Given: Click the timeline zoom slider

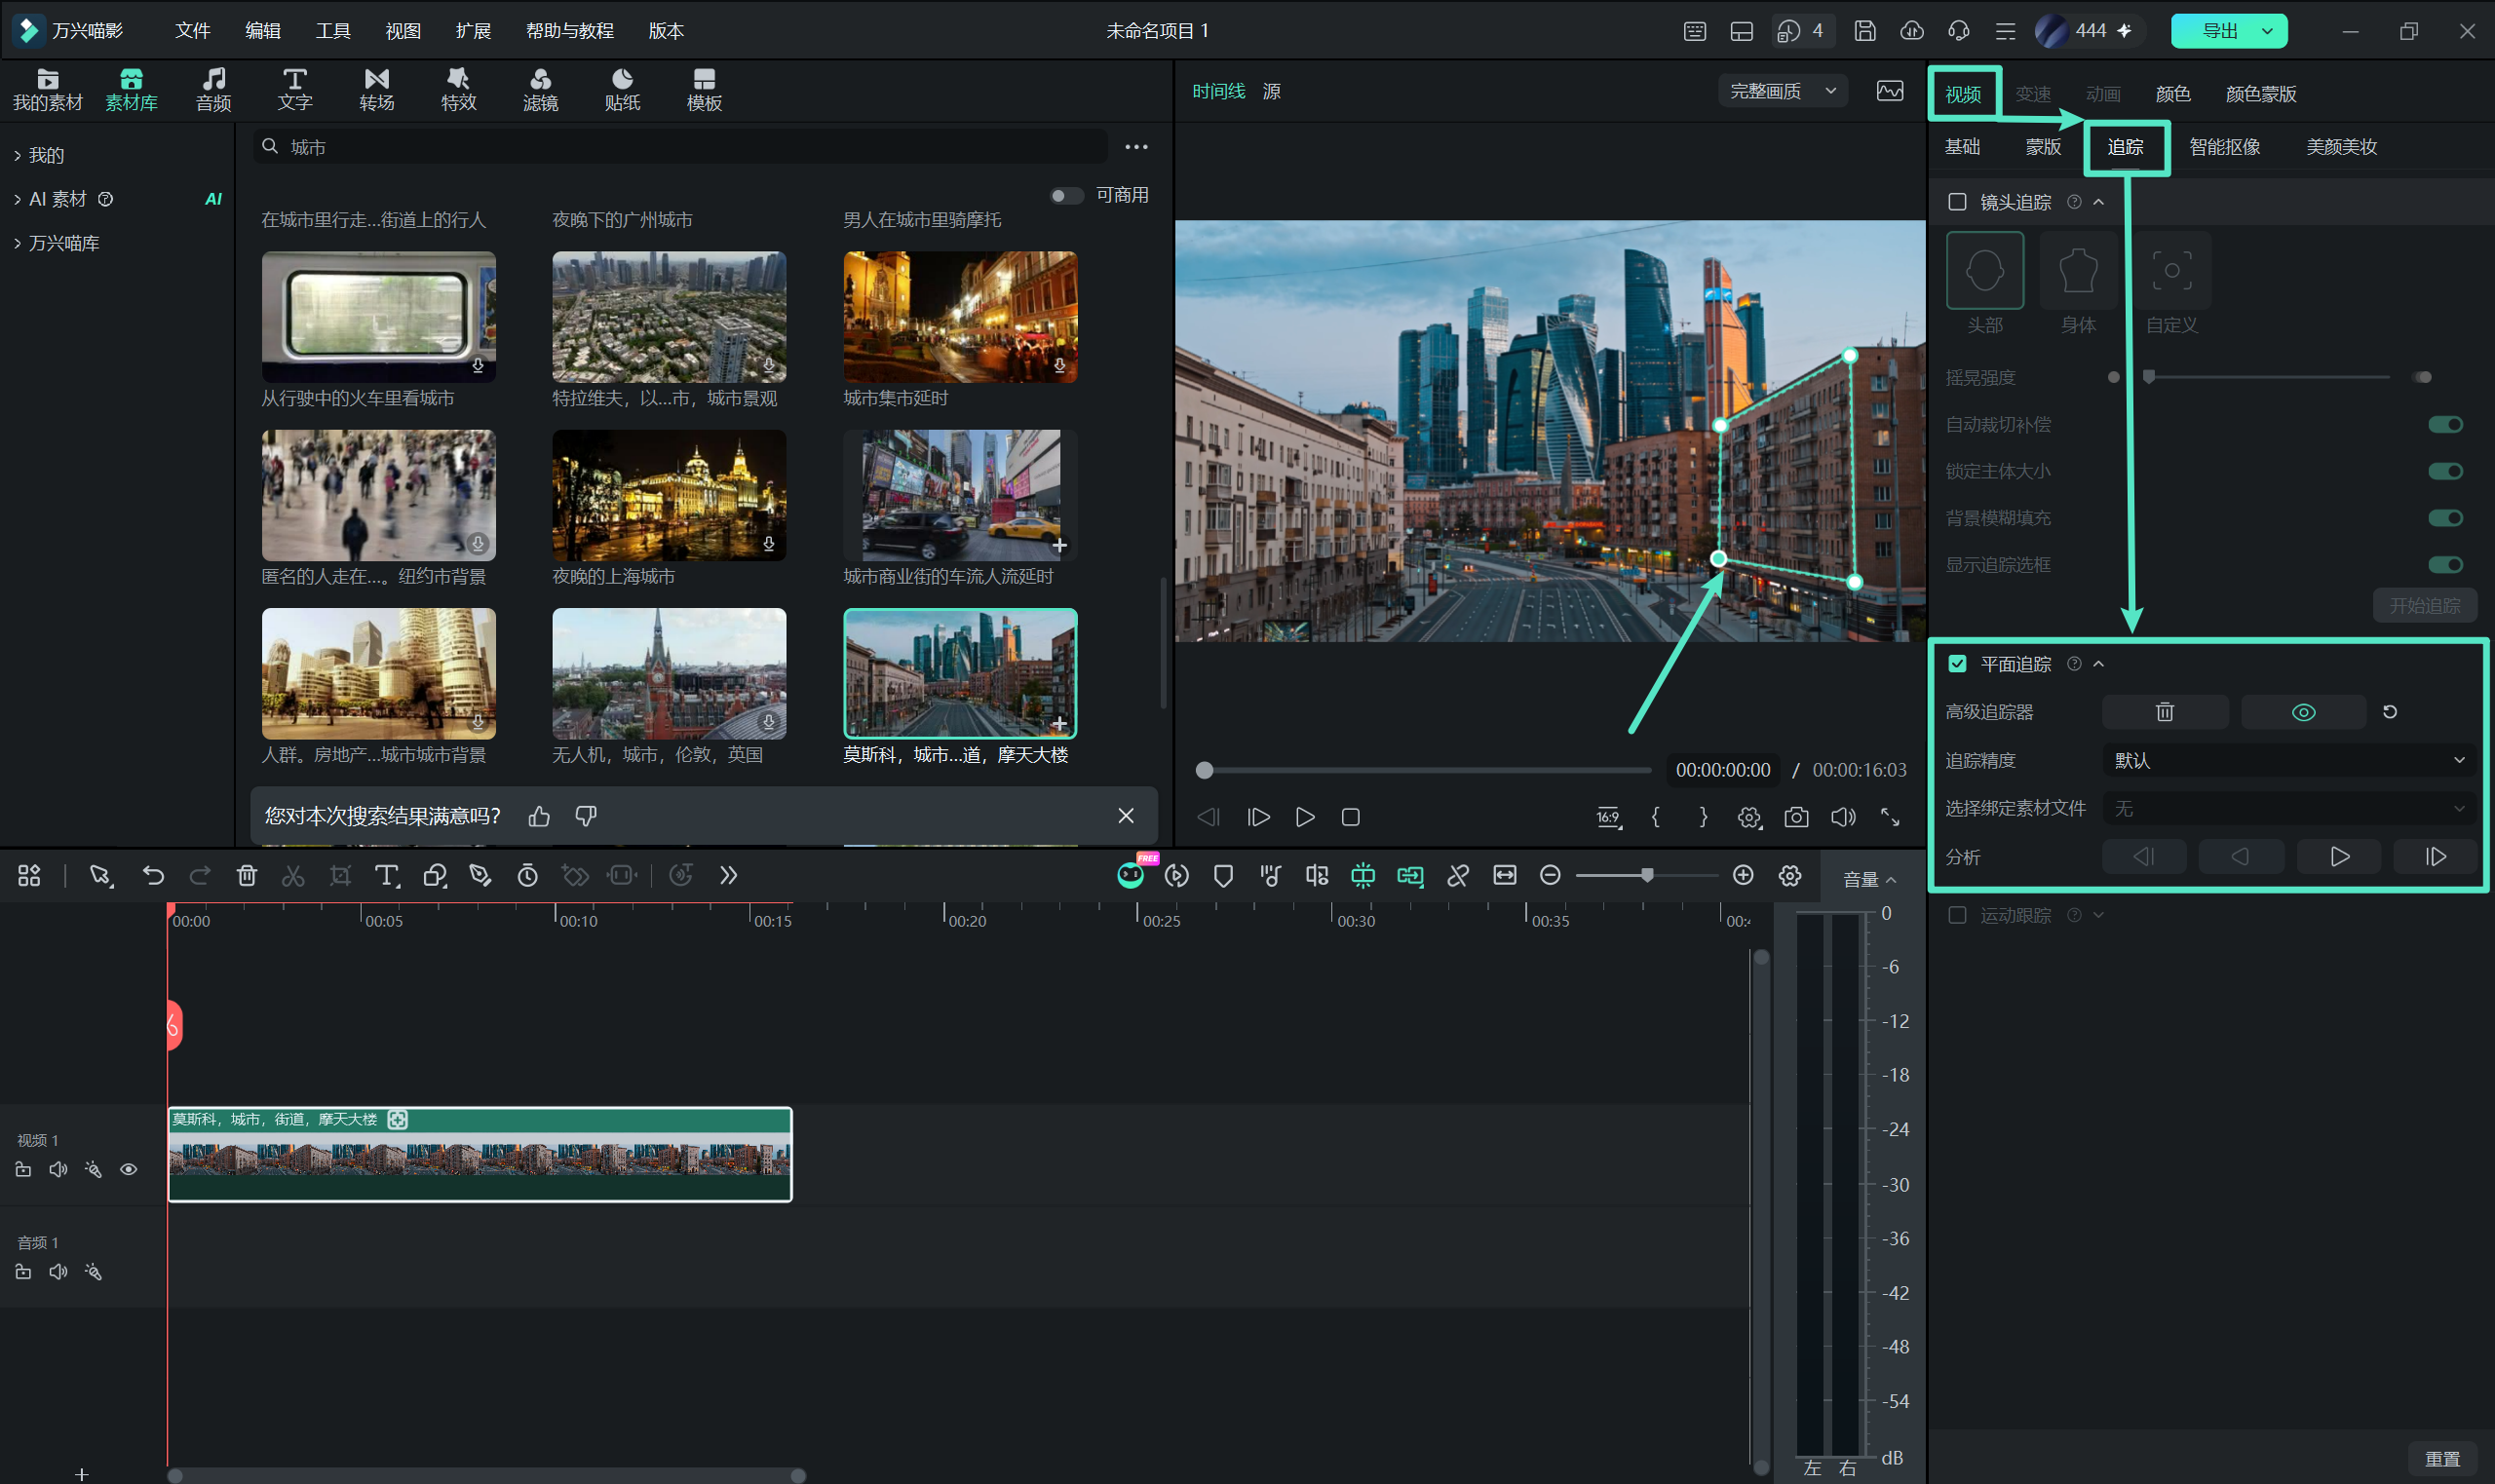Looking at the screenshot, I should point(1646,875).
